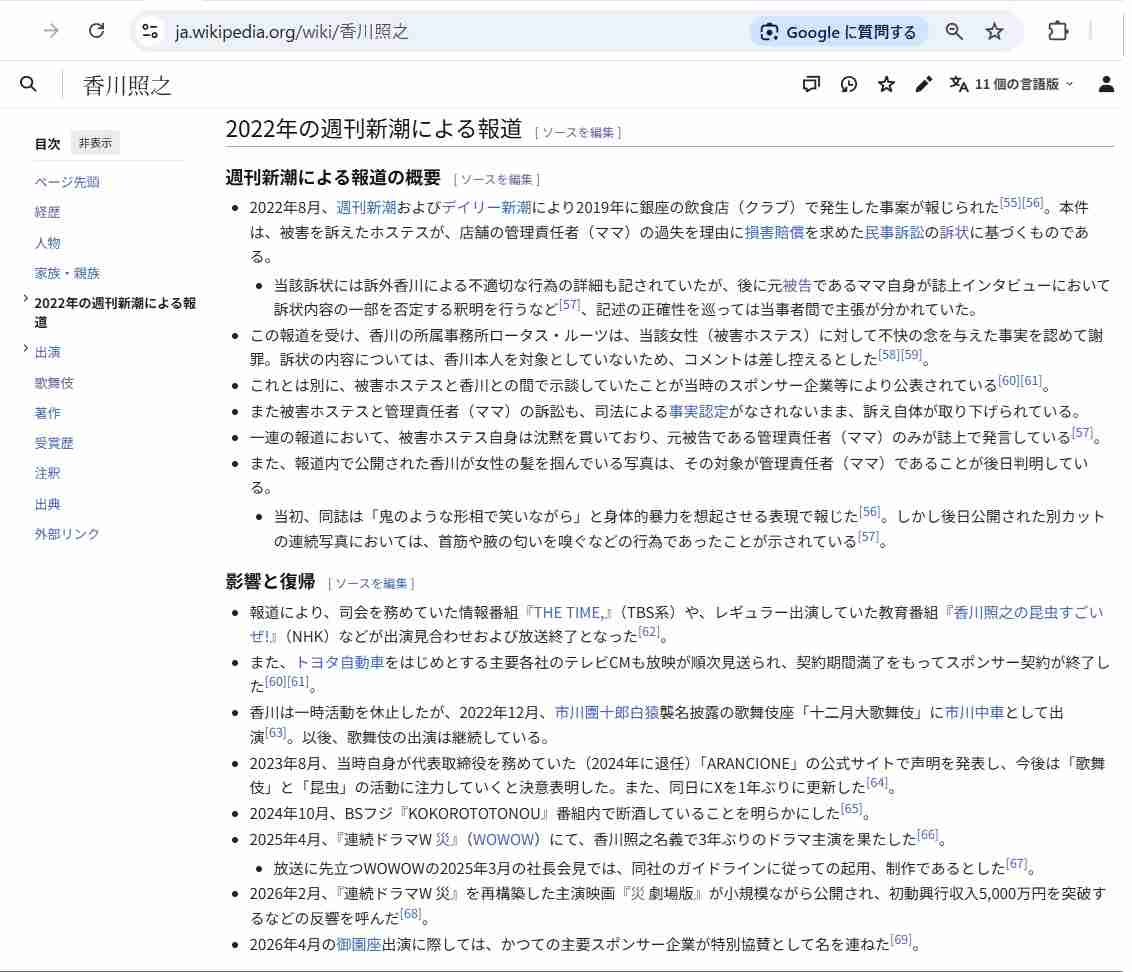Open the user account icon menu
This screenshot has width=1132, height=972.
pos(1106,84)
